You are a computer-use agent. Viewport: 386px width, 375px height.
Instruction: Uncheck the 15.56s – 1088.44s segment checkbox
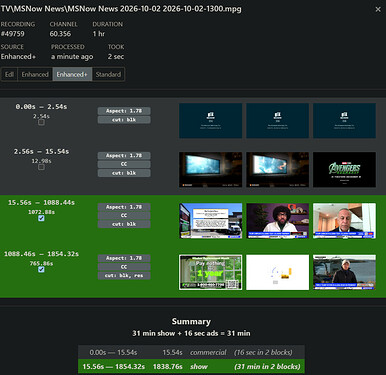click(41, 218)
